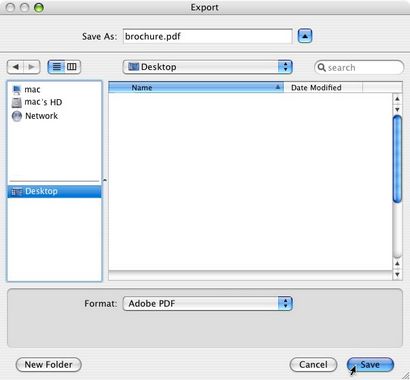
Task: Sort by Date Modified column
Action: (x=323, y=88)
